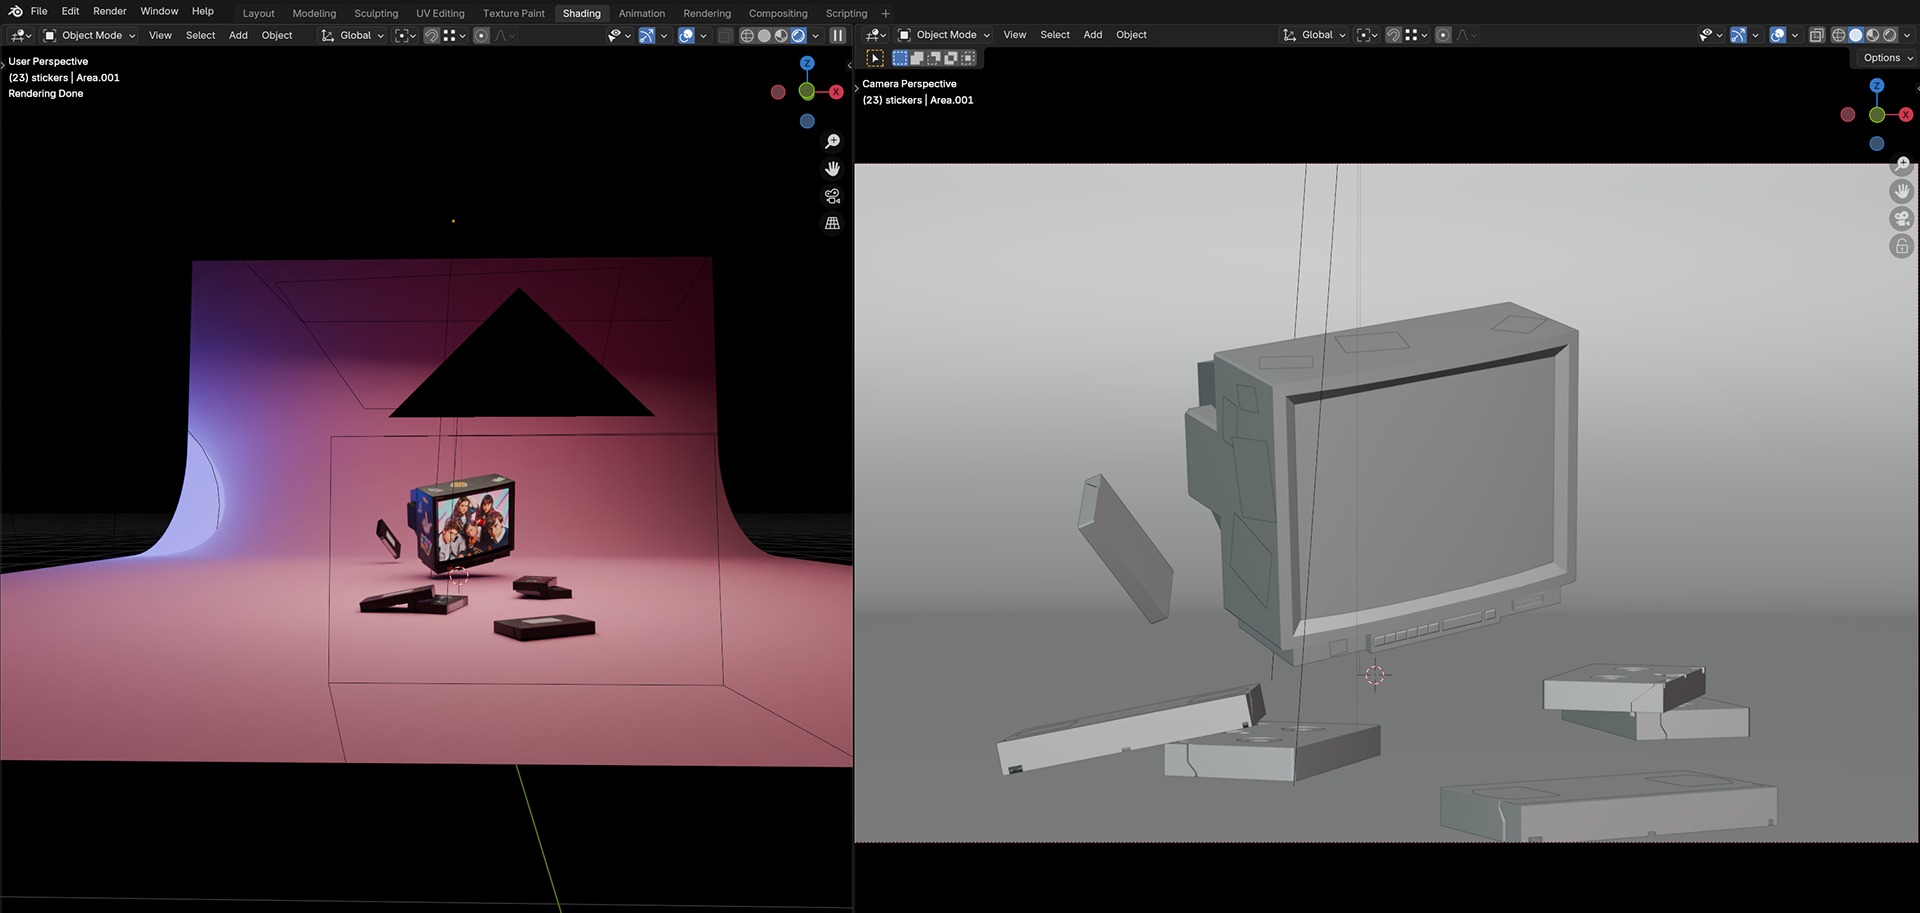Expand the Options dropdown
This screenshot has height=913, width=1920.
(x=1887, y=58)
